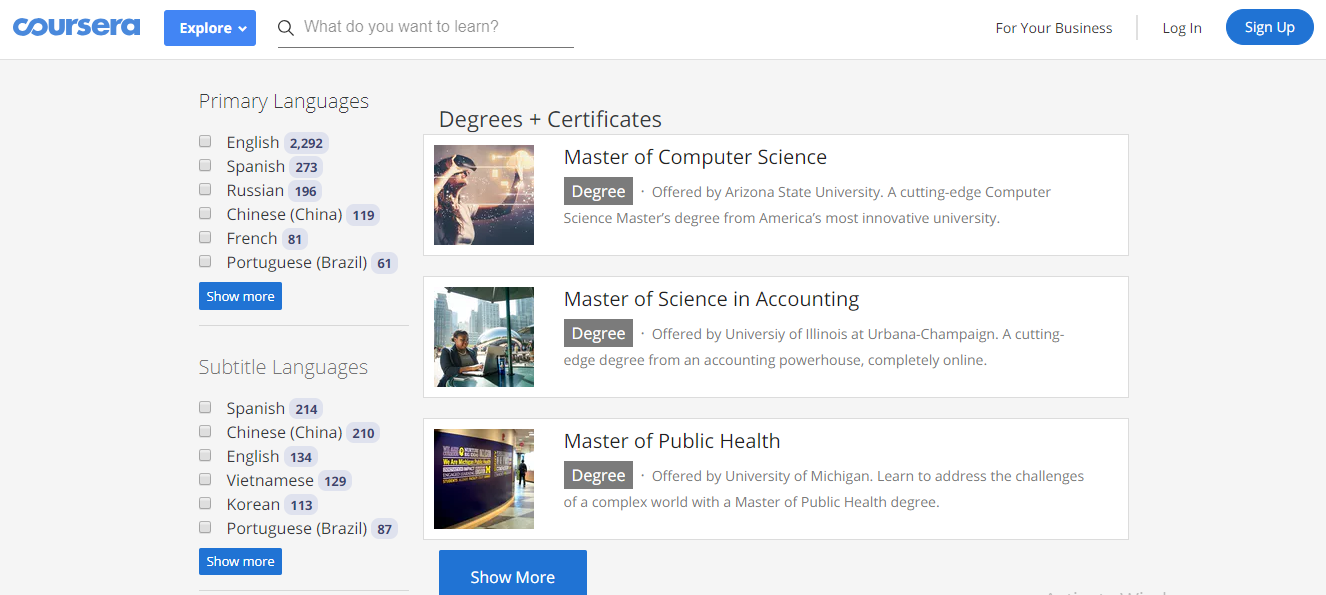Viewport: 1326px width, 595px height.
Task: Click the Arizona State University description text
Action: (808, 205)
